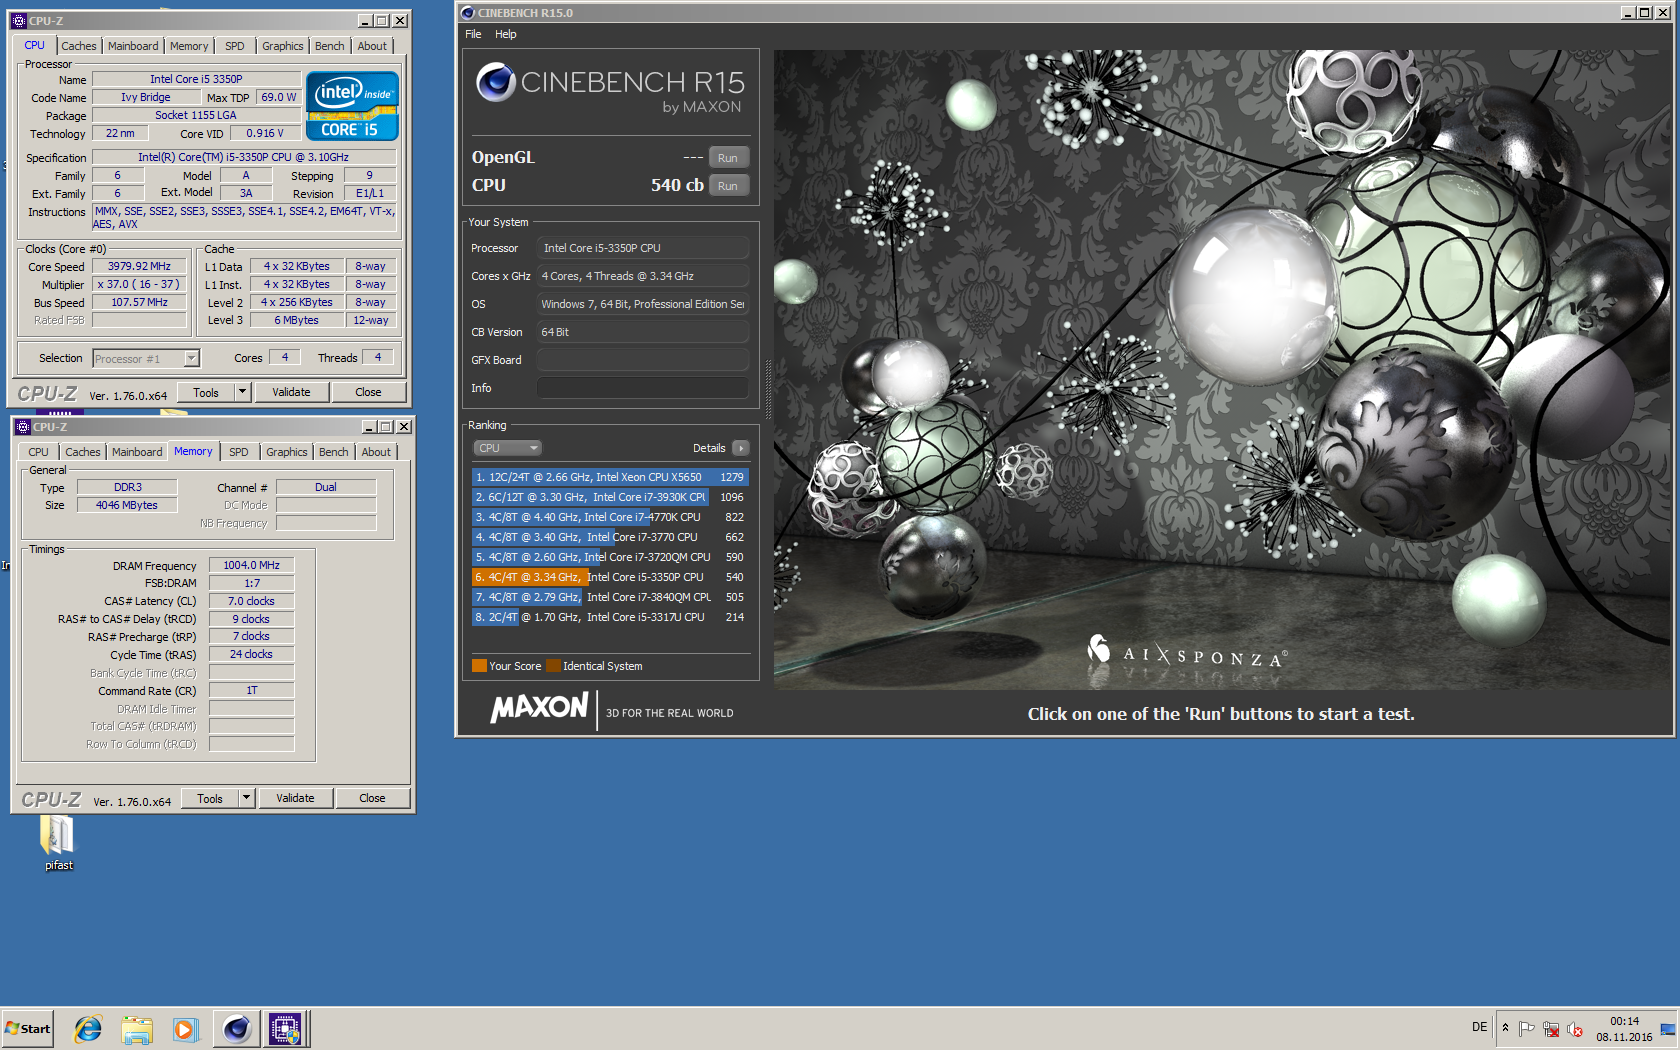
Task: Click the Identical System color swatch
Action: click(x=553, y=666)
